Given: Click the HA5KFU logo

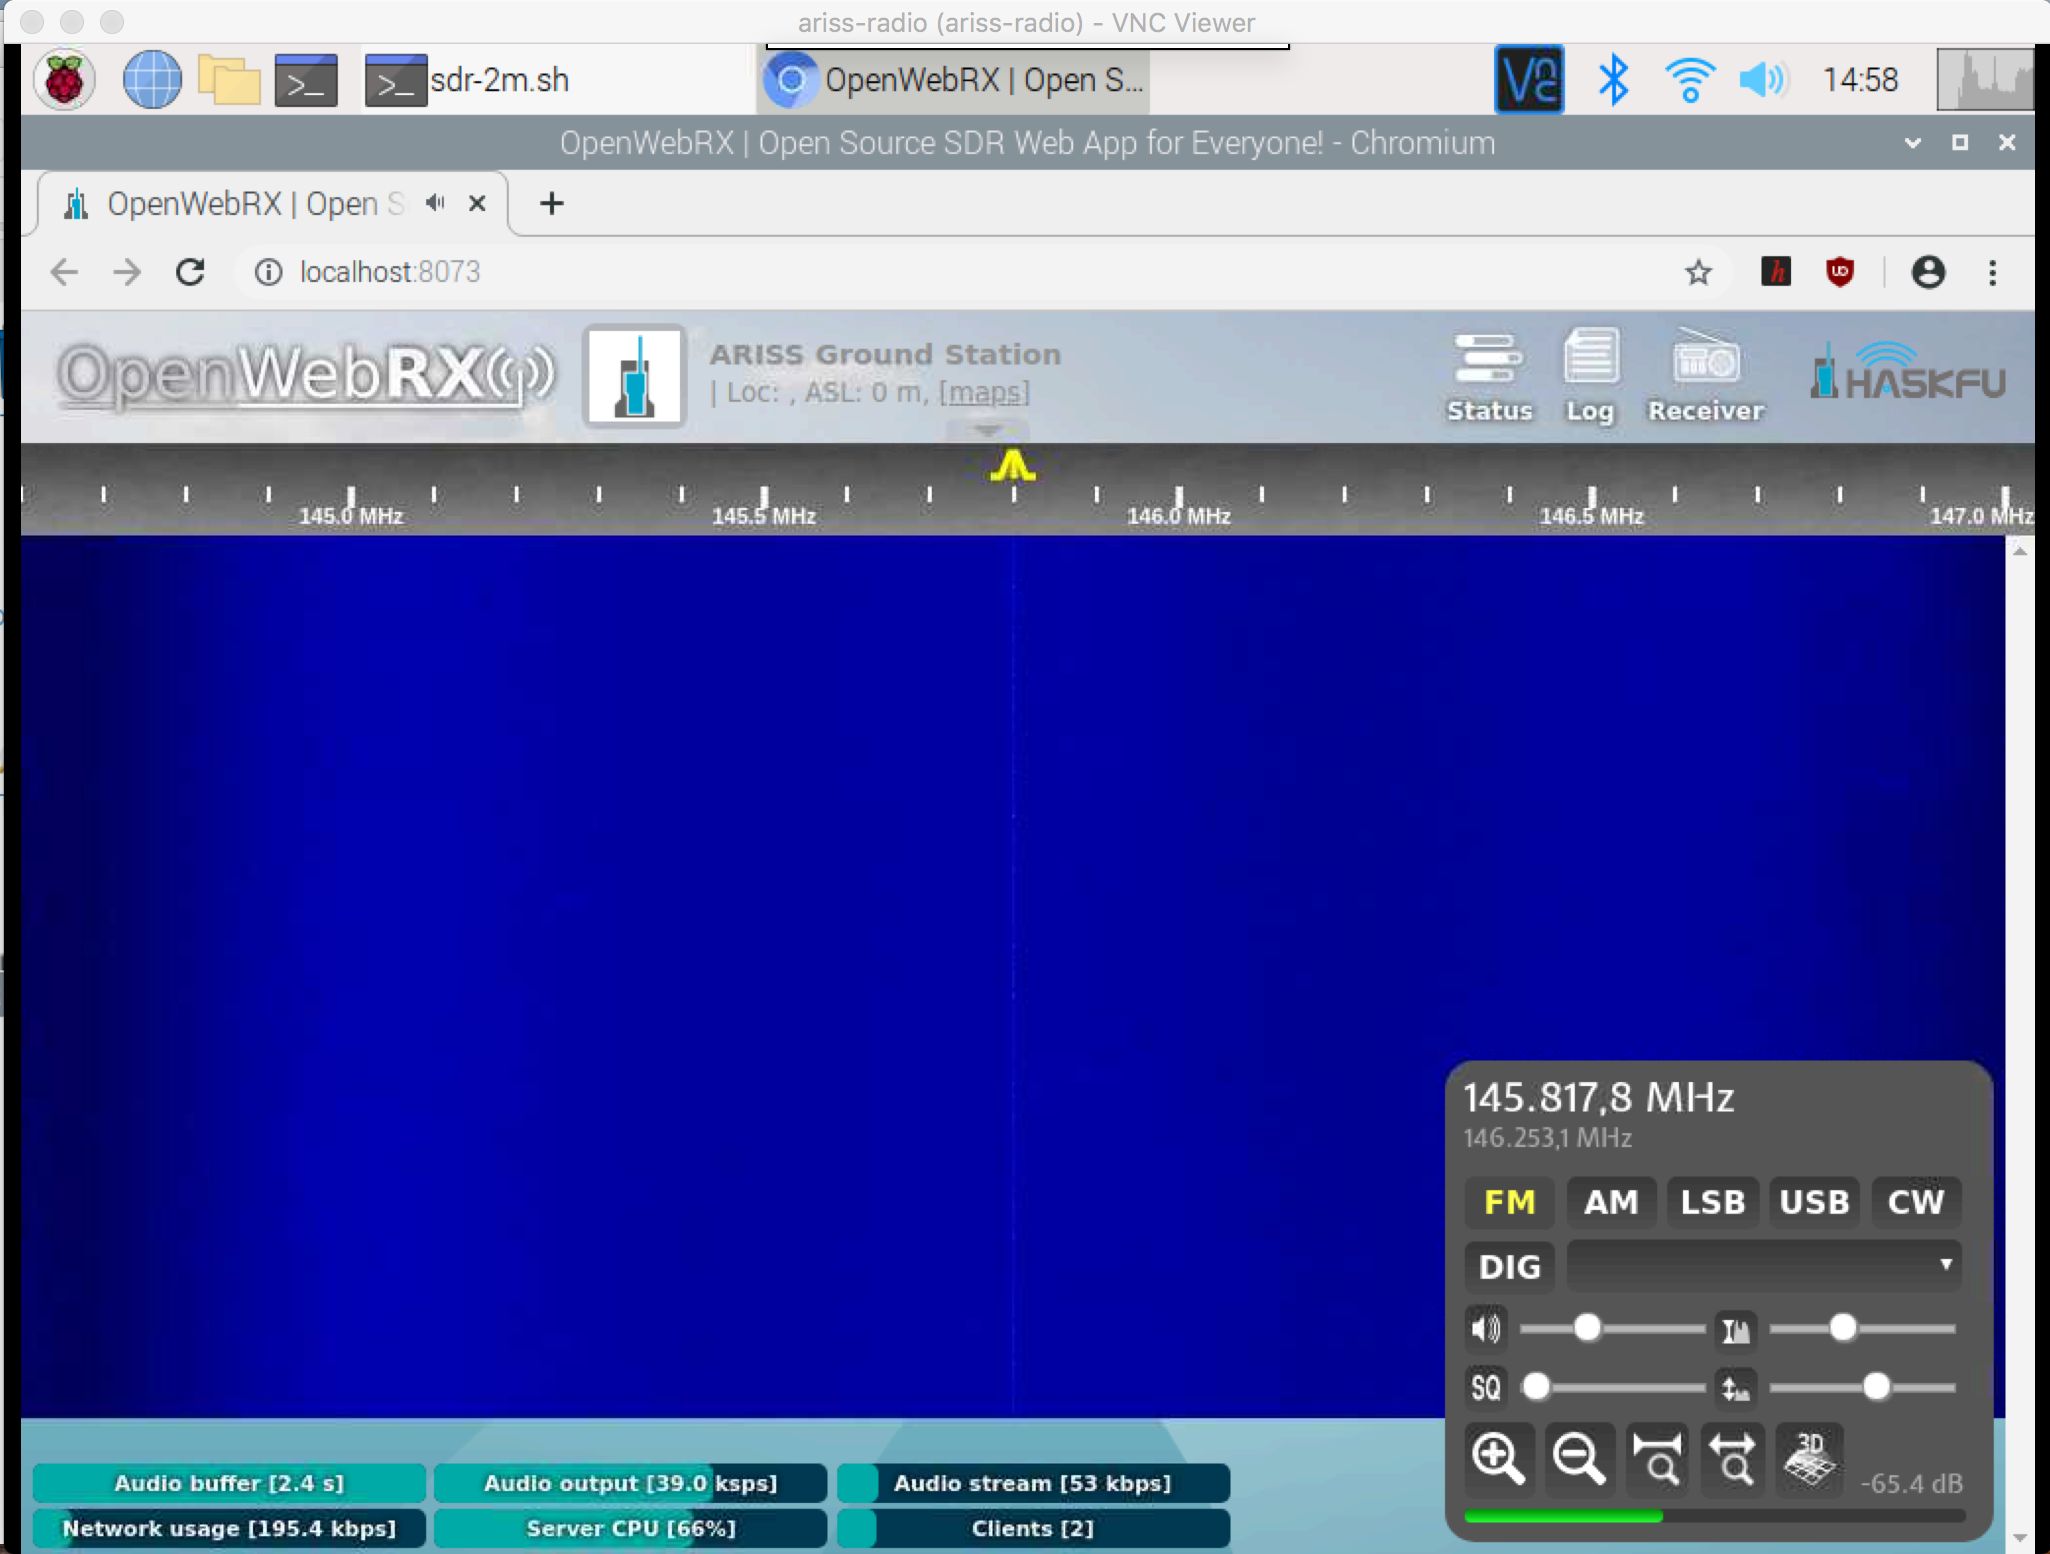Looking at the screenshot, I should [1907, 372].
